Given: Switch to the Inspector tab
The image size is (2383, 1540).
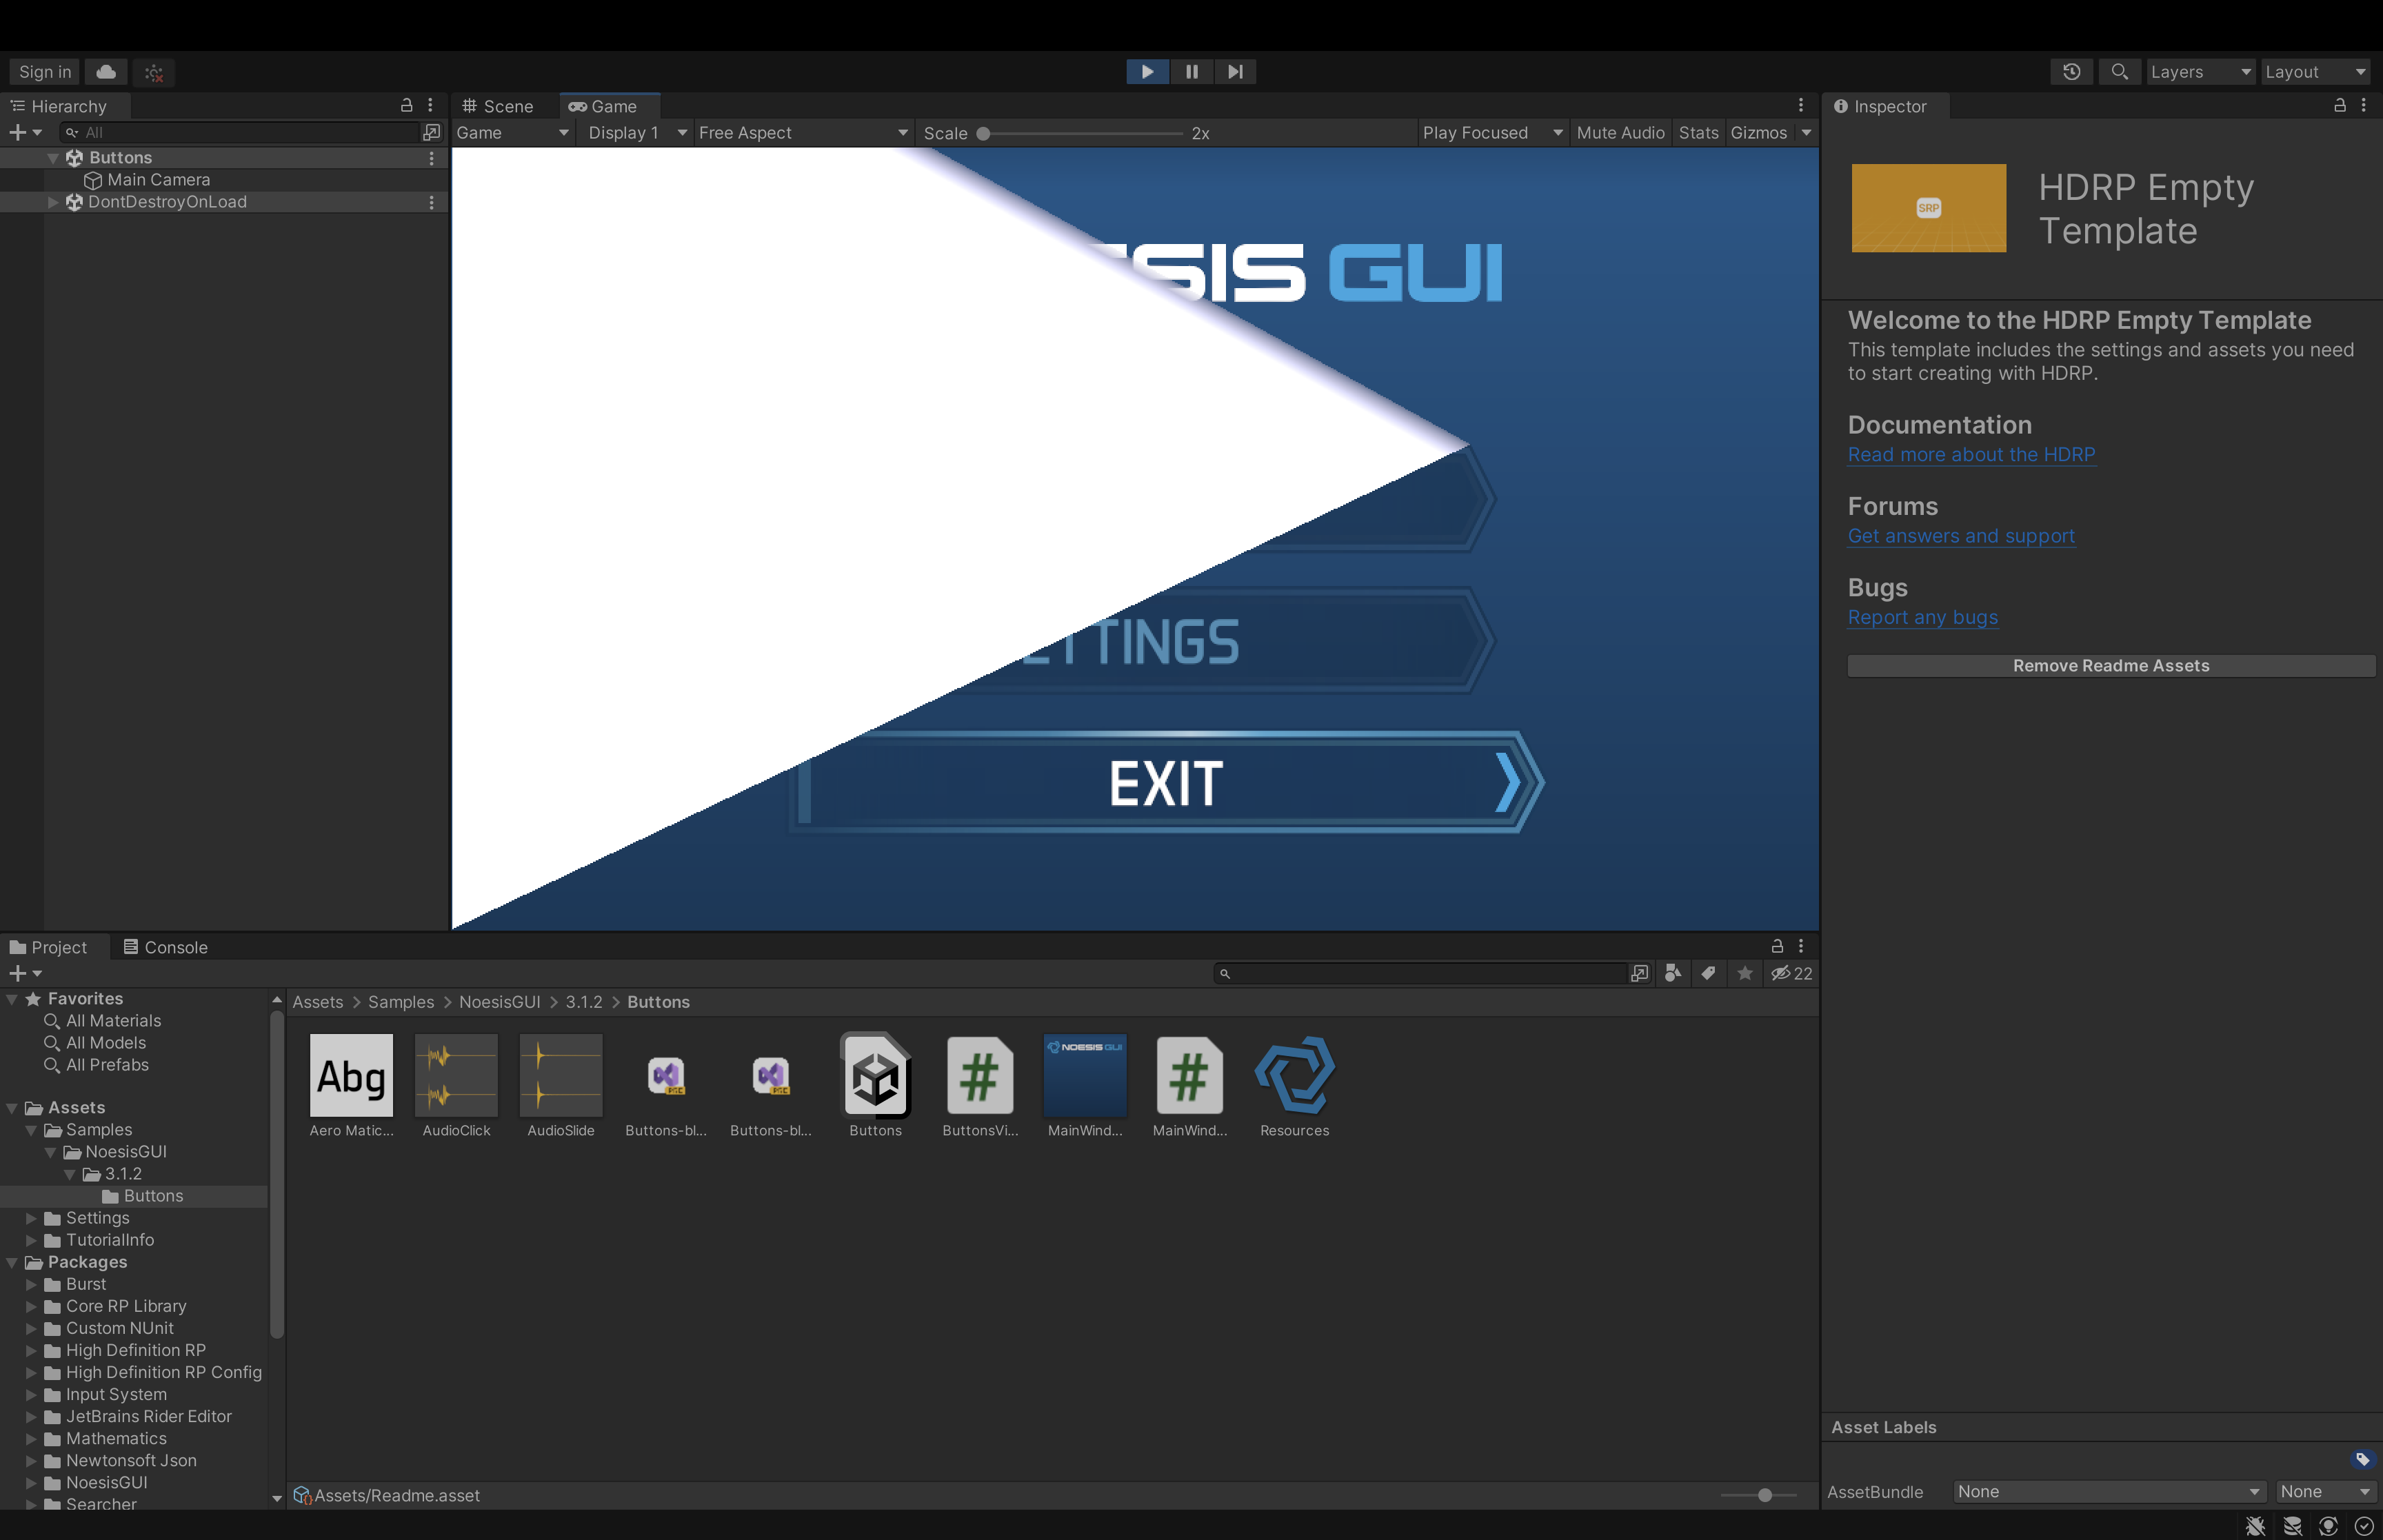Looking at the screenshot, I should pyautogui.click(x=1880, y=106).
